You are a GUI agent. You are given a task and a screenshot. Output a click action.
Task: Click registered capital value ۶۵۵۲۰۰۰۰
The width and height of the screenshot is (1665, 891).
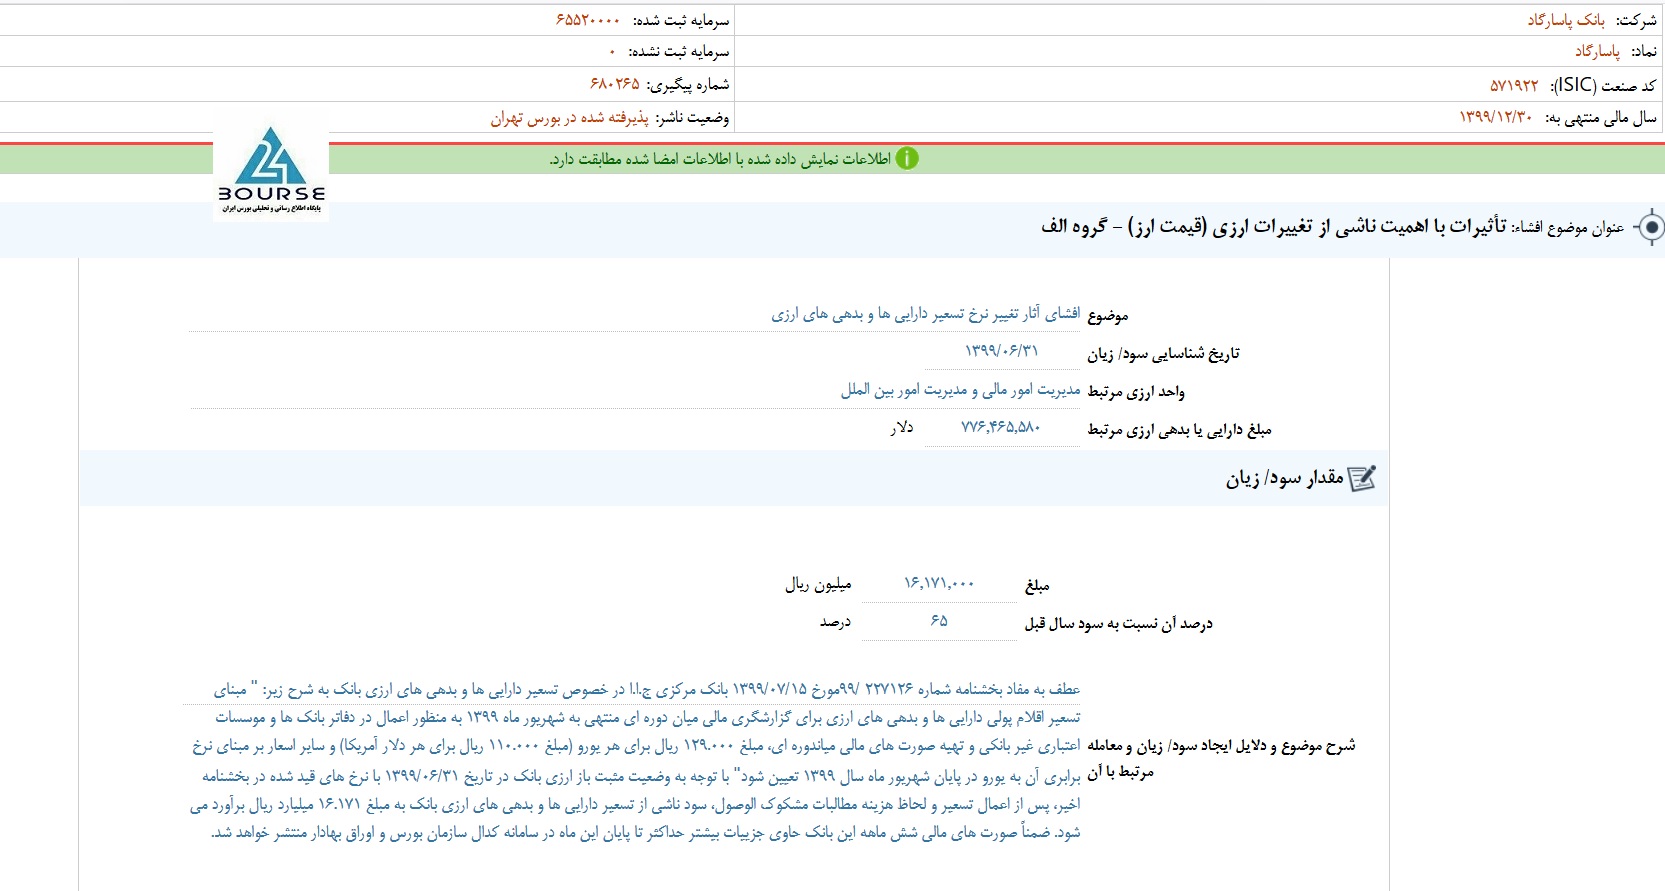[588, 20]
